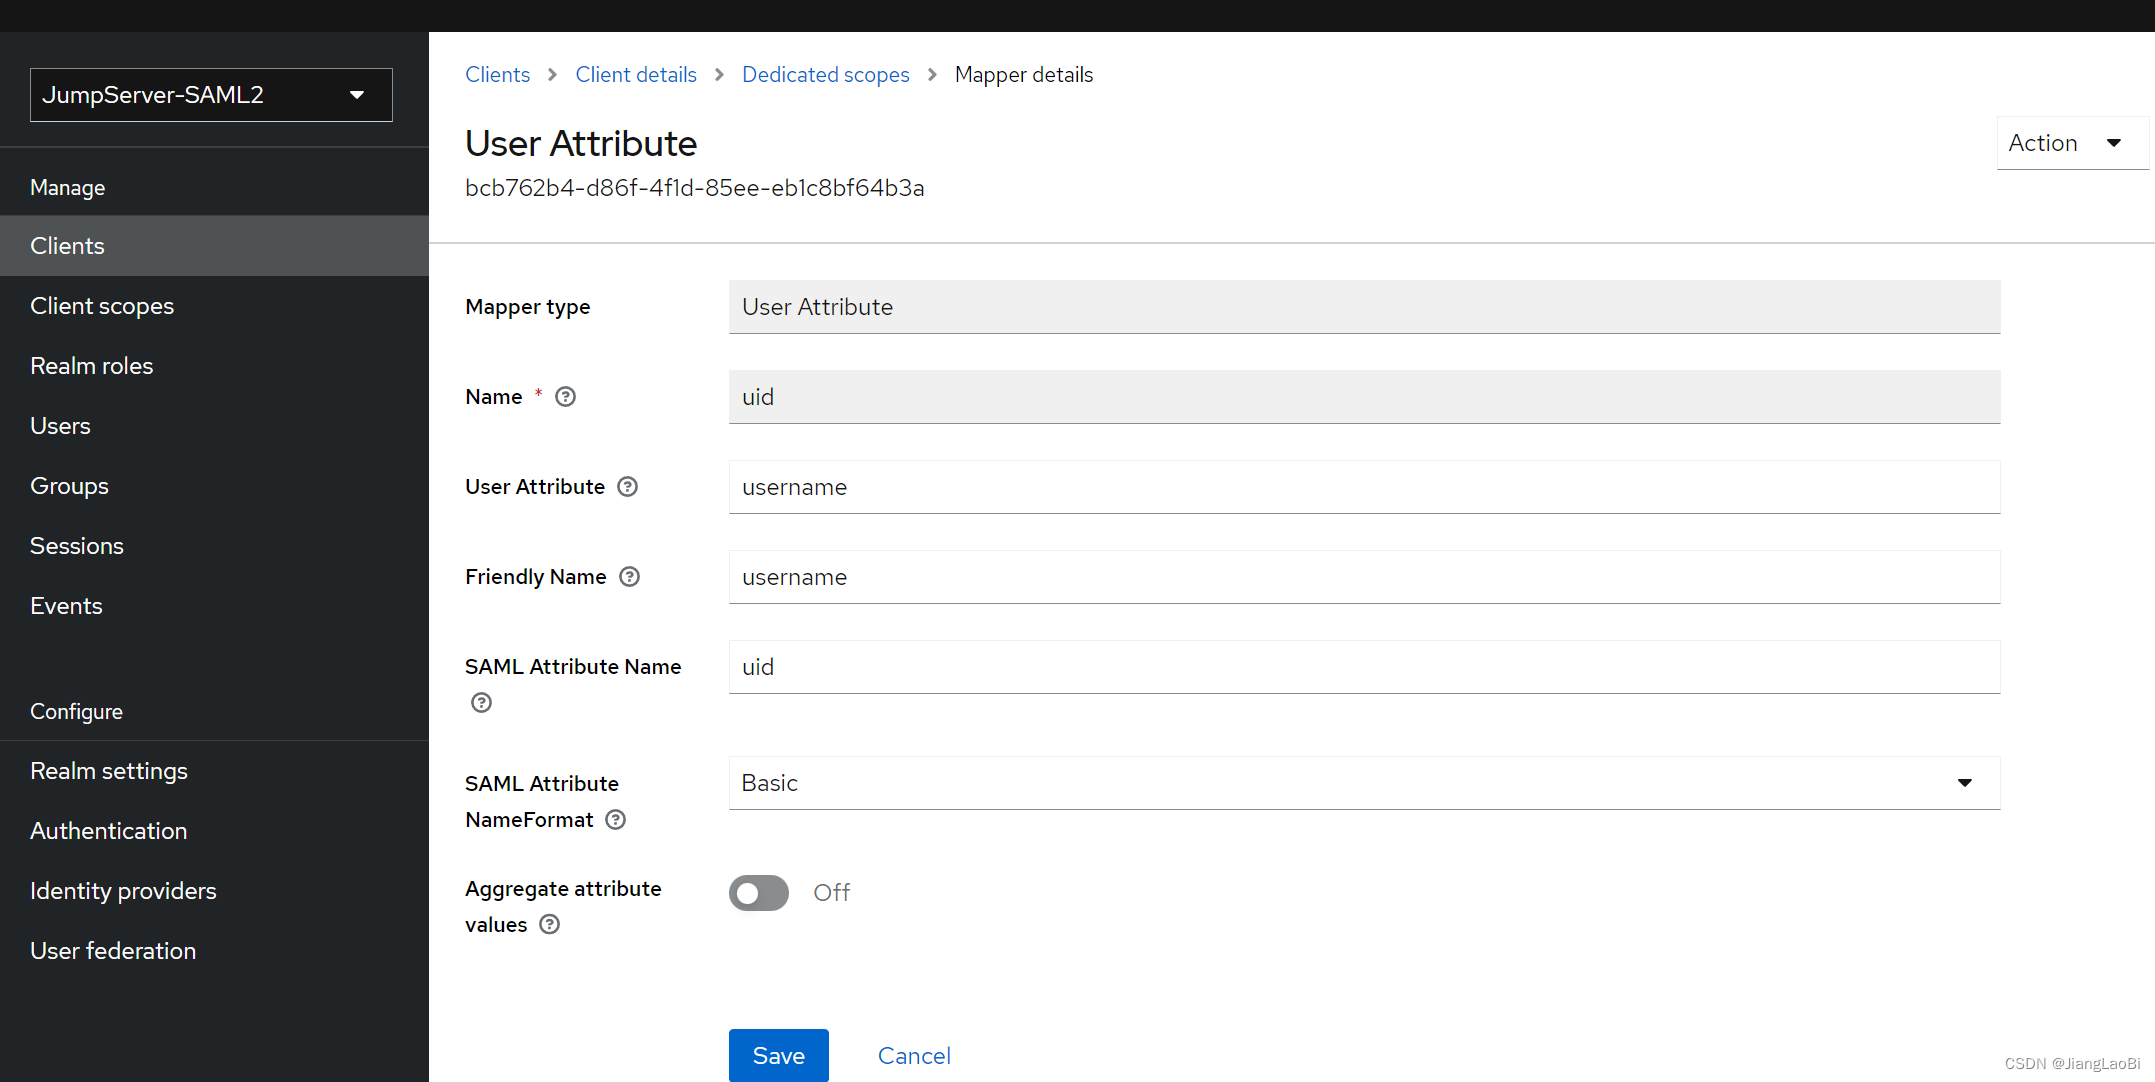This screenshot has height=1082, width=2155.
Task: View the Friendly Name help tooltip
Action: (629, 576)
